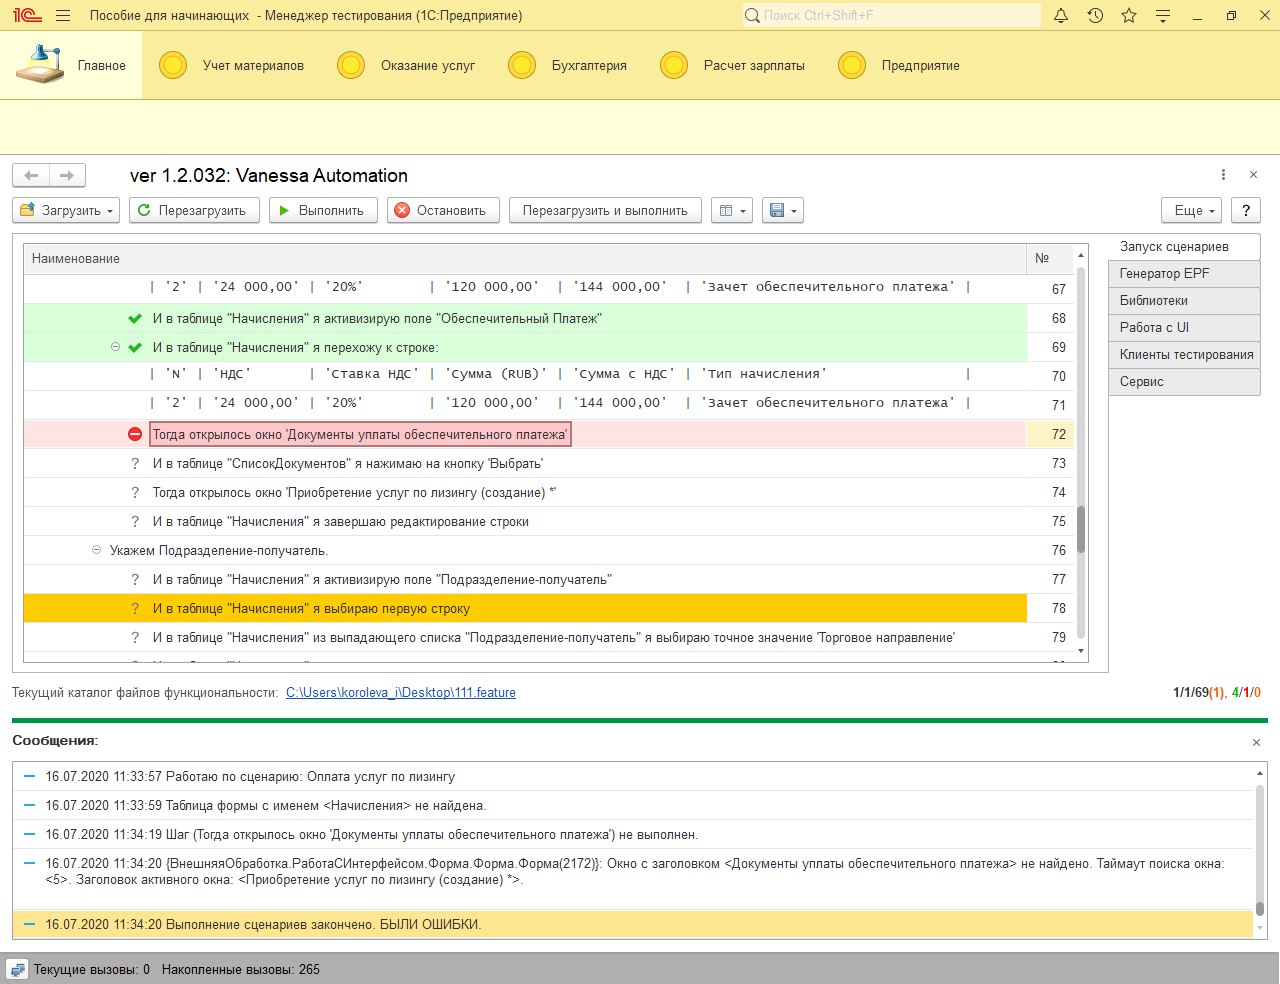Open the Главное section
1280x984 pixels.
[71, 65]
